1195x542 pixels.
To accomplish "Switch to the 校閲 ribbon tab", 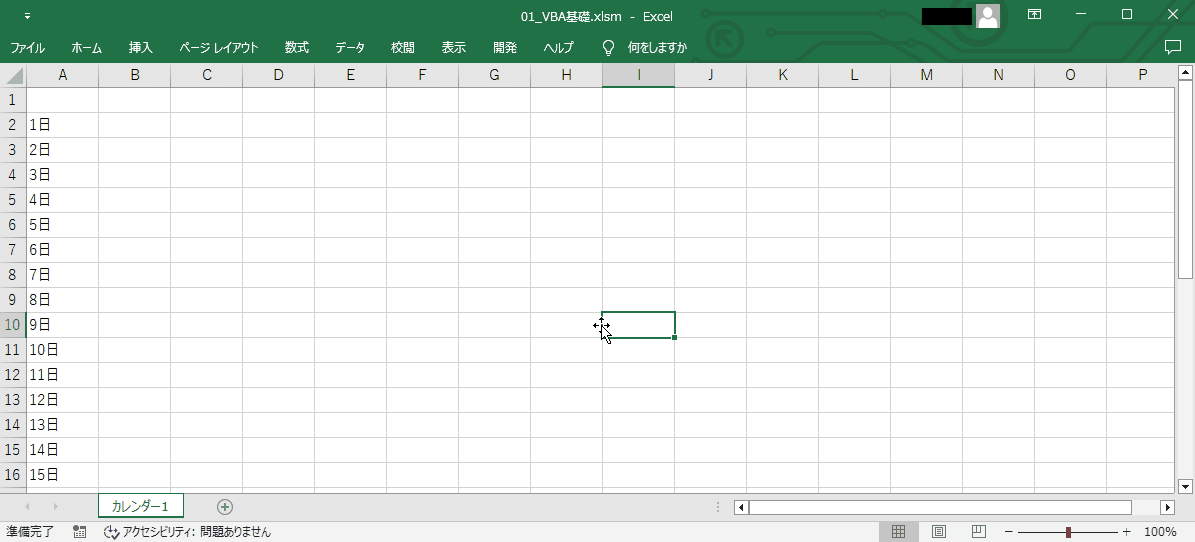I will click(x=402, y=47).
